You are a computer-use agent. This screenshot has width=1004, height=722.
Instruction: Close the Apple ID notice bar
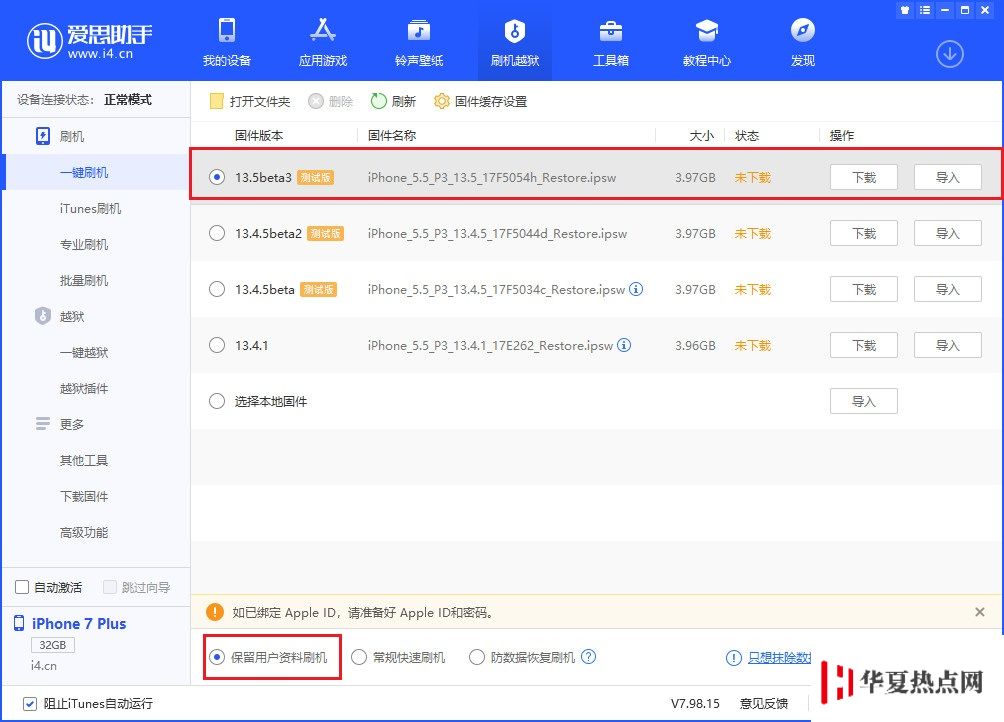980,612
